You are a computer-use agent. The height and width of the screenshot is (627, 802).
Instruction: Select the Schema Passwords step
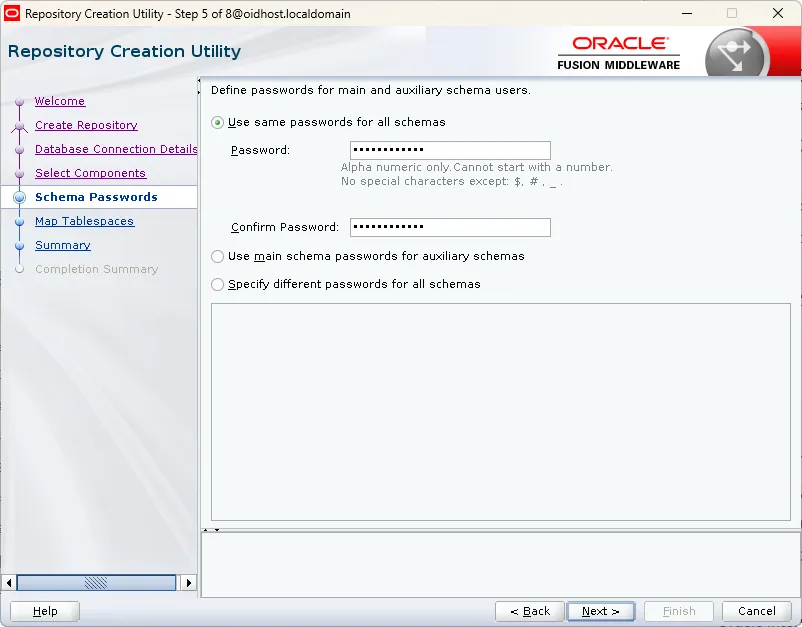[96, 197]
